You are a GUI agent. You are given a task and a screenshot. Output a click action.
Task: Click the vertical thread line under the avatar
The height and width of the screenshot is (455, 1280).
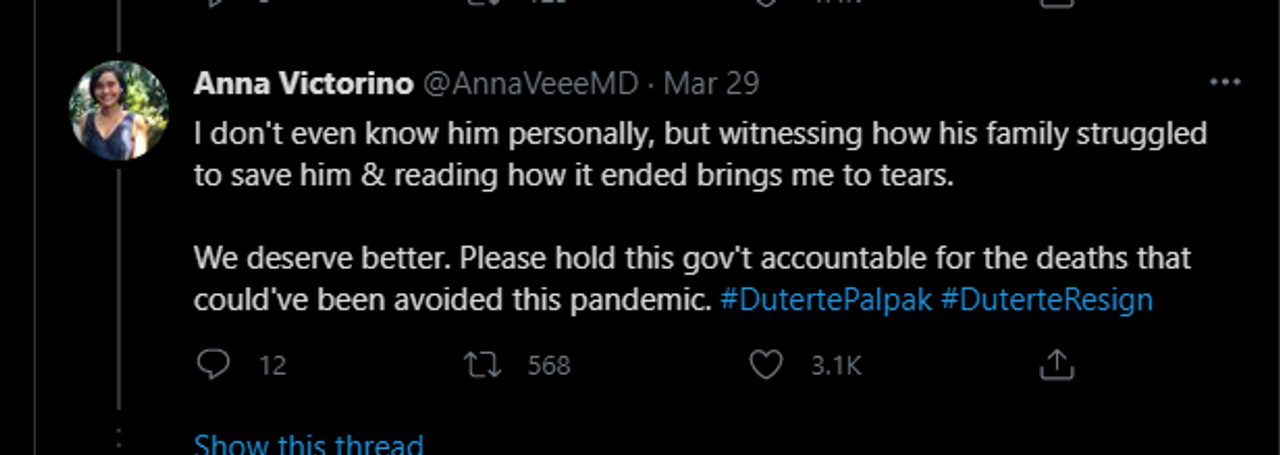tap(119, 290)
